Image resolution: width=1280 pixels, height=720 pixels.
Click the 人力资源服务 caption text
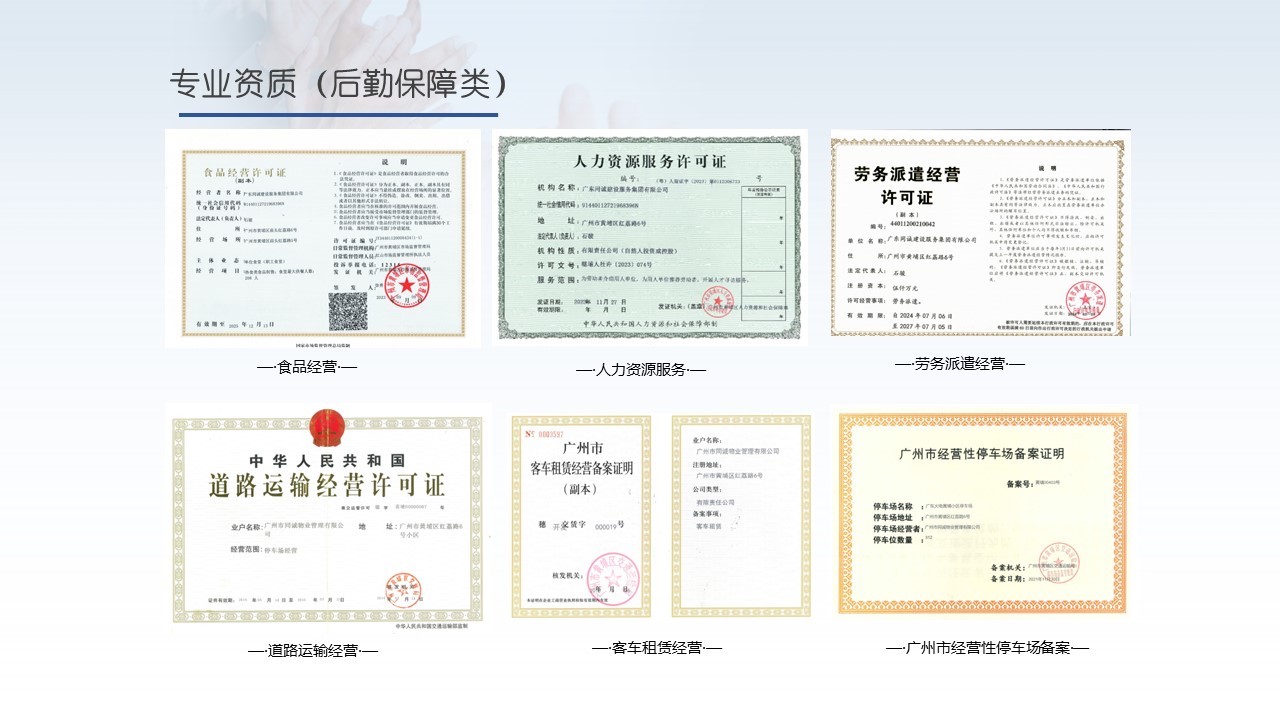pos(641,370)
